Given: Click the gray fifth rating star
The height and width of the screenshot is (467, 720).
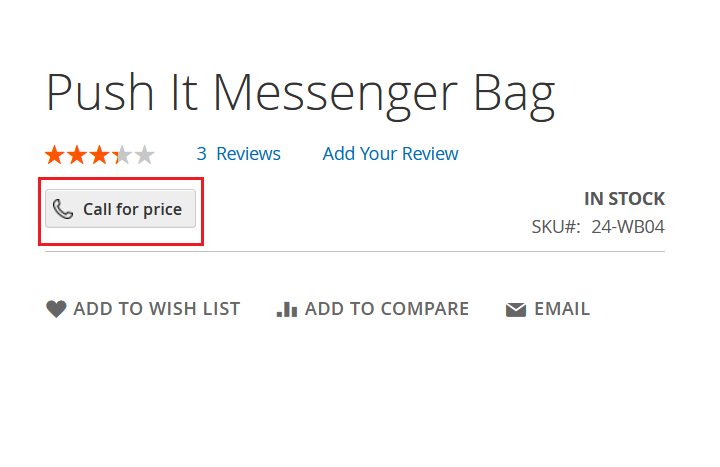Looking at the screenshot, I should [145, 155].
